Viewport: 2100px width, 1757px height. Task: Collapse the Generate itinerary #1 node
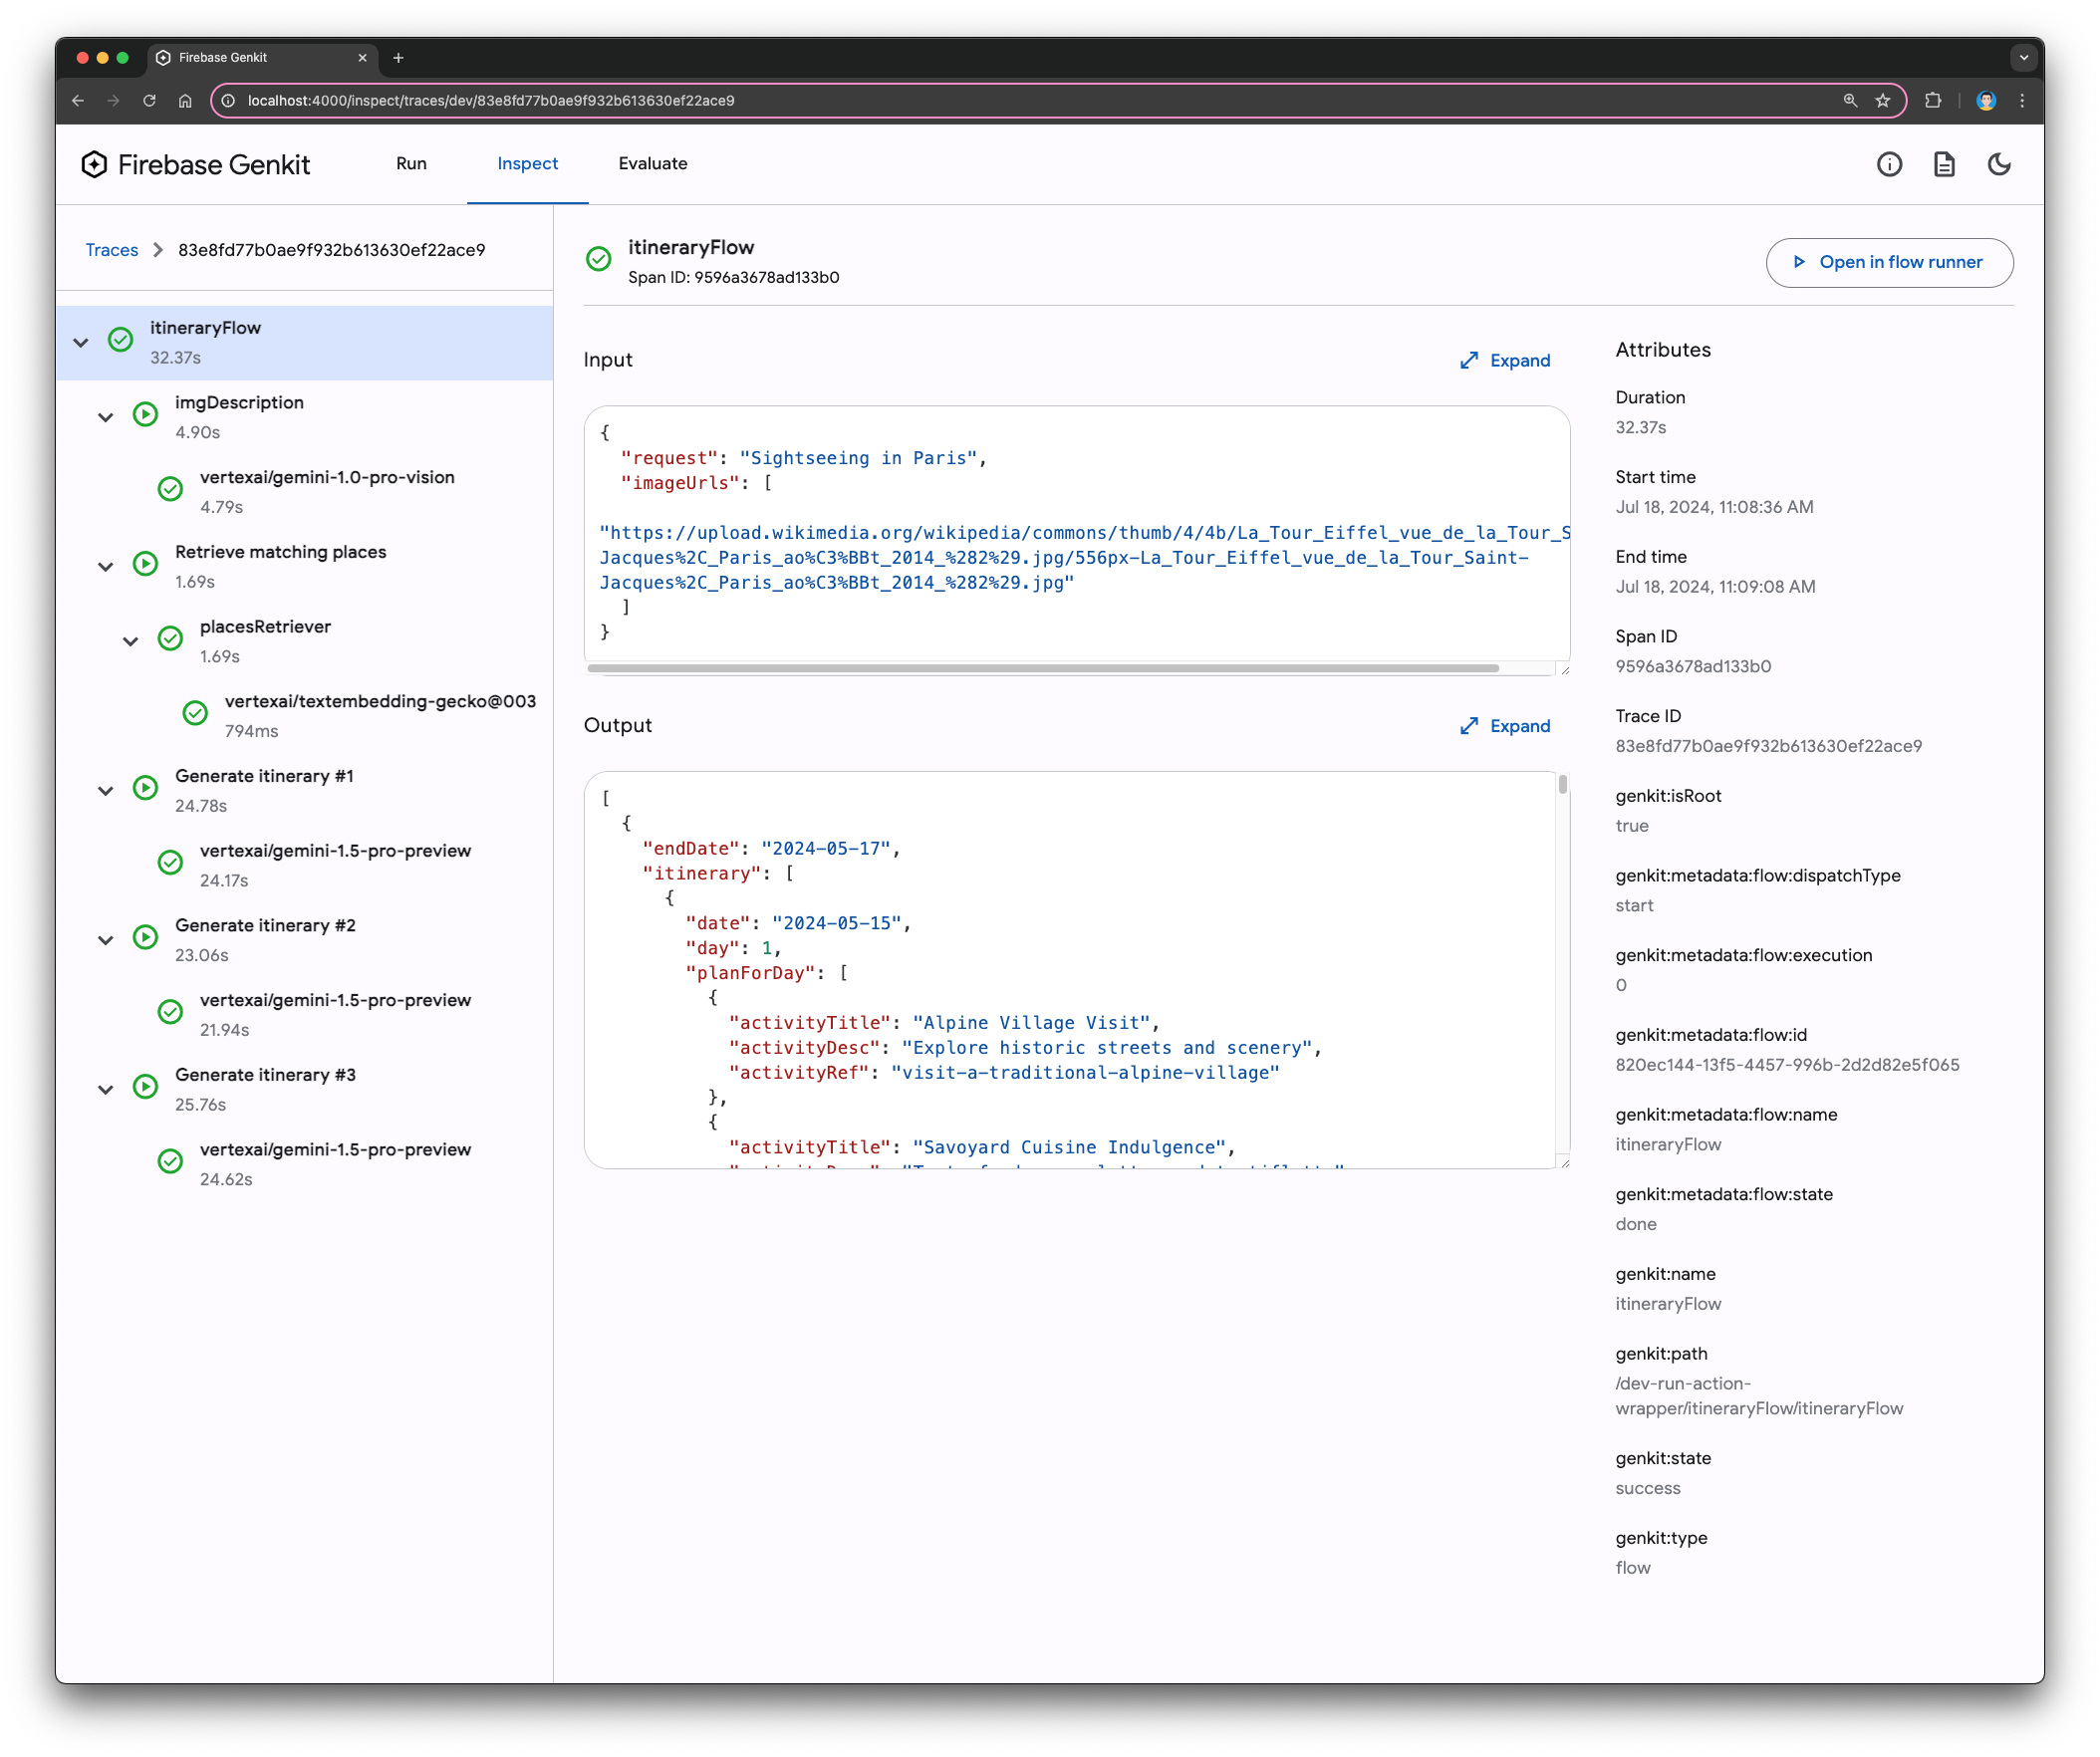click(105, 790)
